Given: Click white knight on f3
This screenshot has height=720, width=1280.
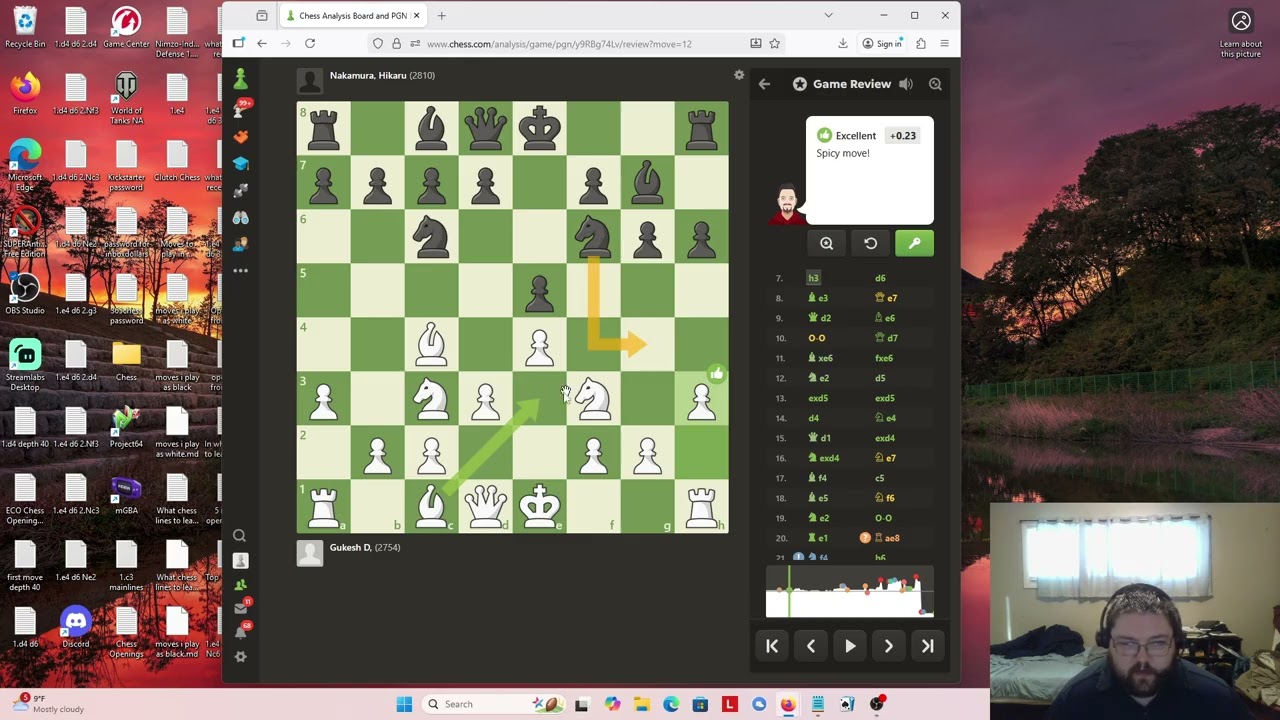Looking at the screenshot, I should (x=593, y=399).
